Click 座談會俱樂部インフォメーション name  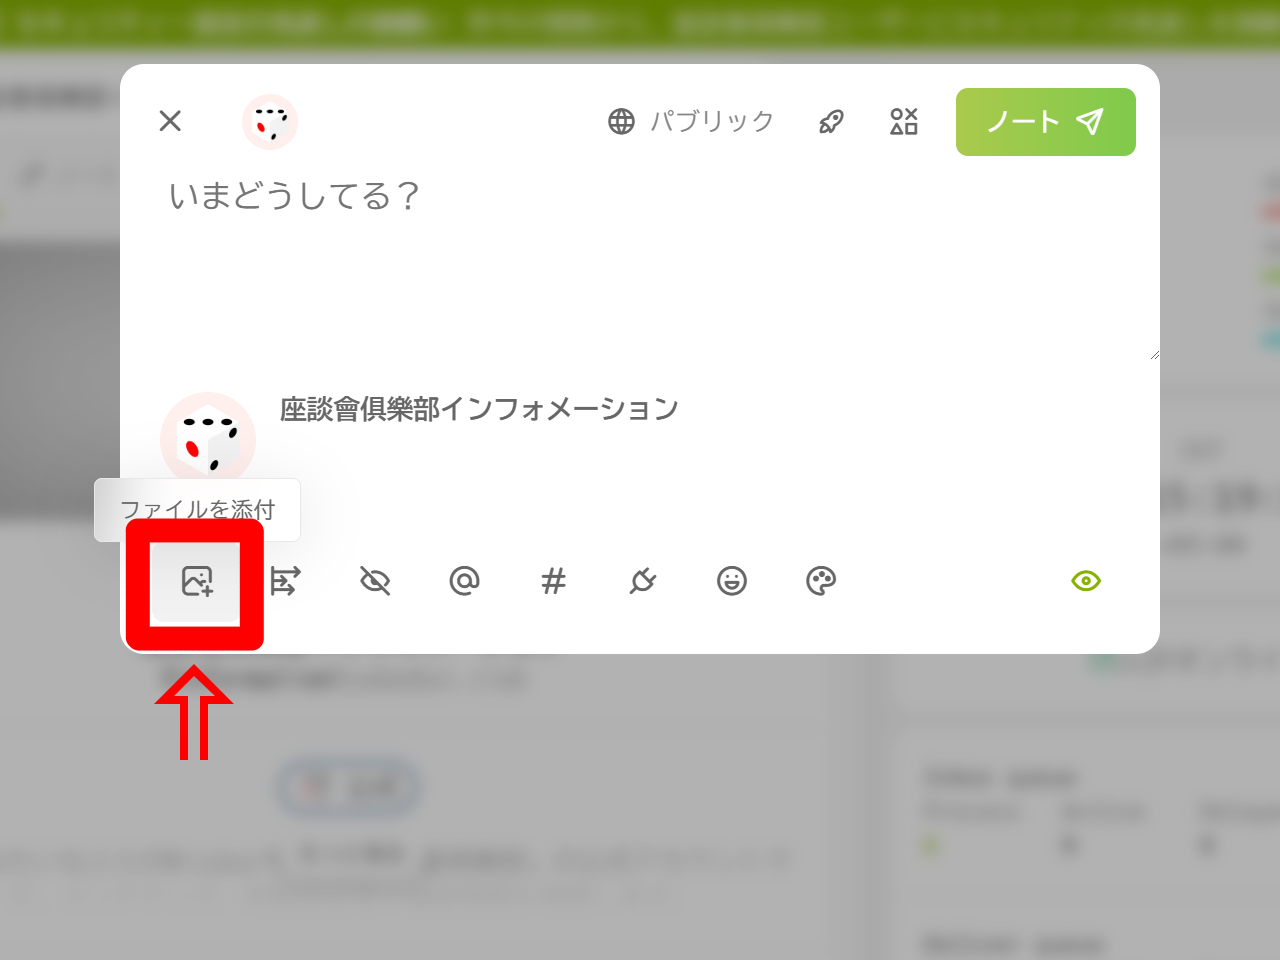coord(479,409)
